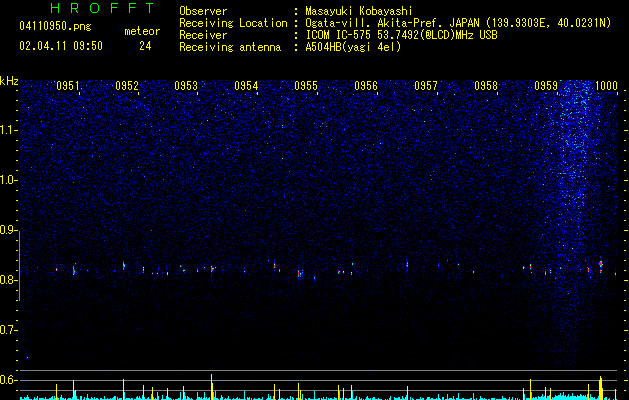Screen dimensions: 629x400
Task: Click the 0958 time marker
Action: 486,86
